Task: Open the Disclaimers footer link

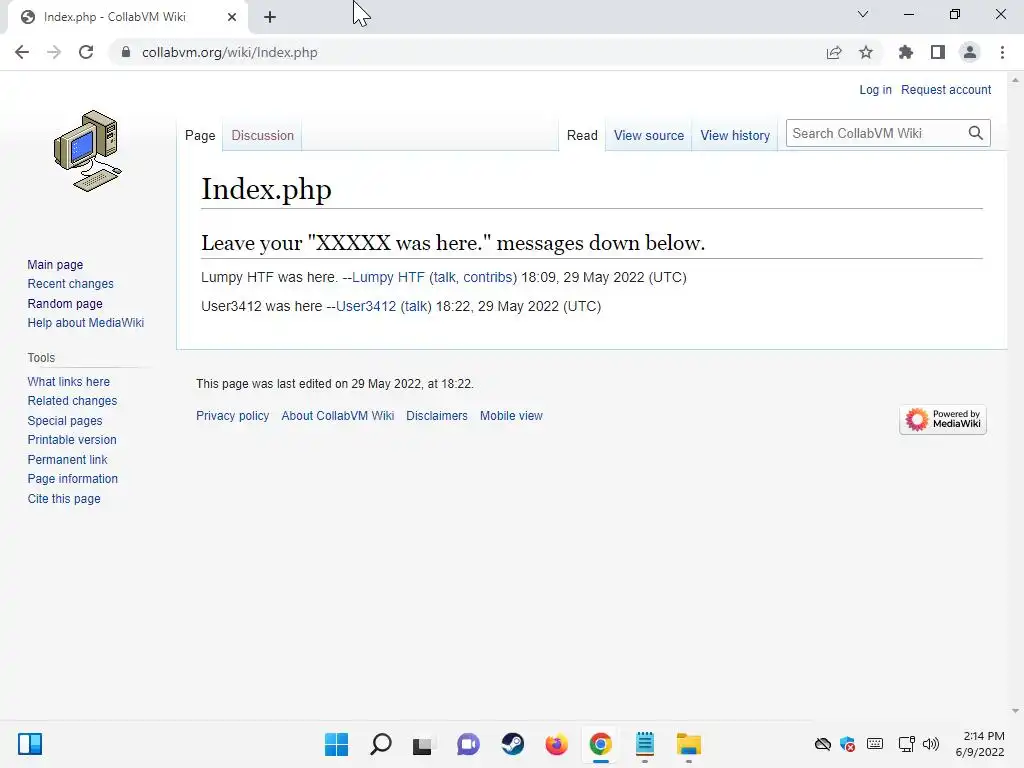Action: (x=437, y=415)
